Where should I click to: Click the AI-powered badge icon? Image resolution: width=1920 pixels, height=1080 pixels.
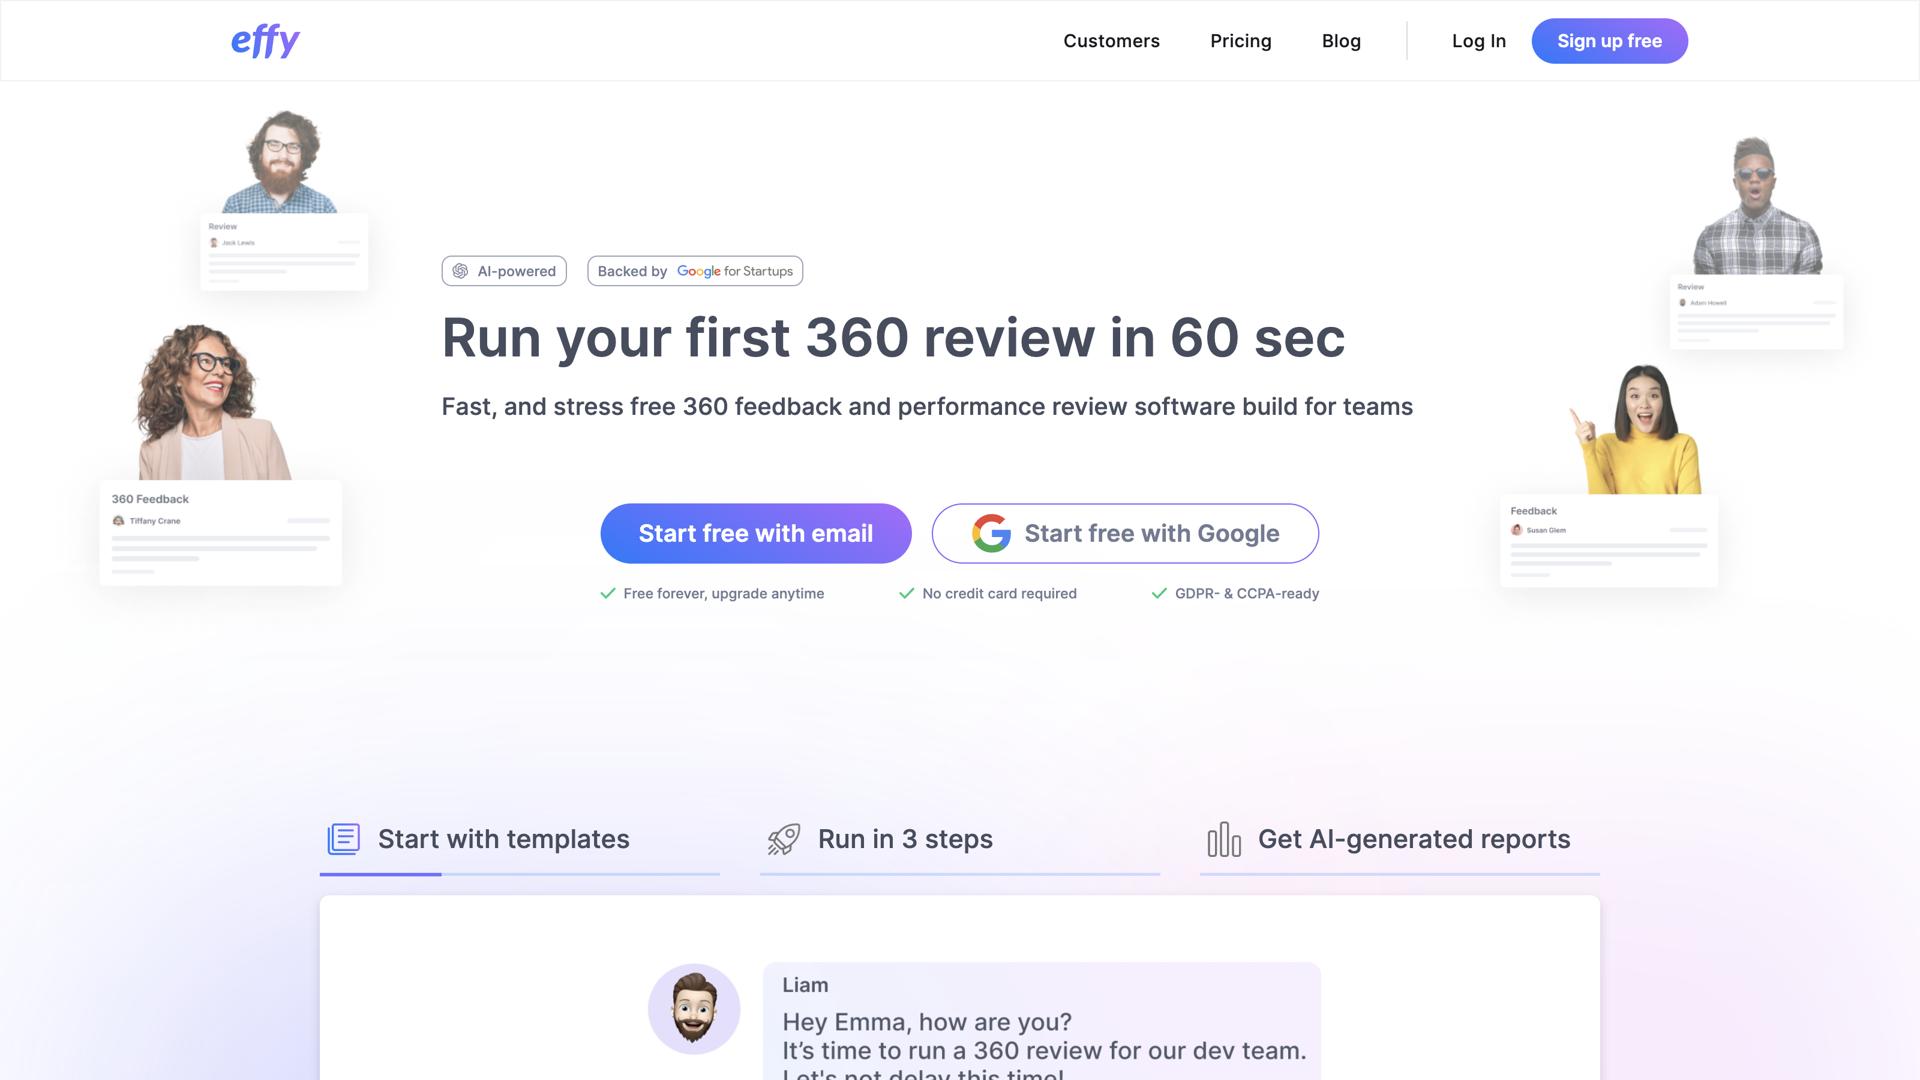(x=460, y=271)
